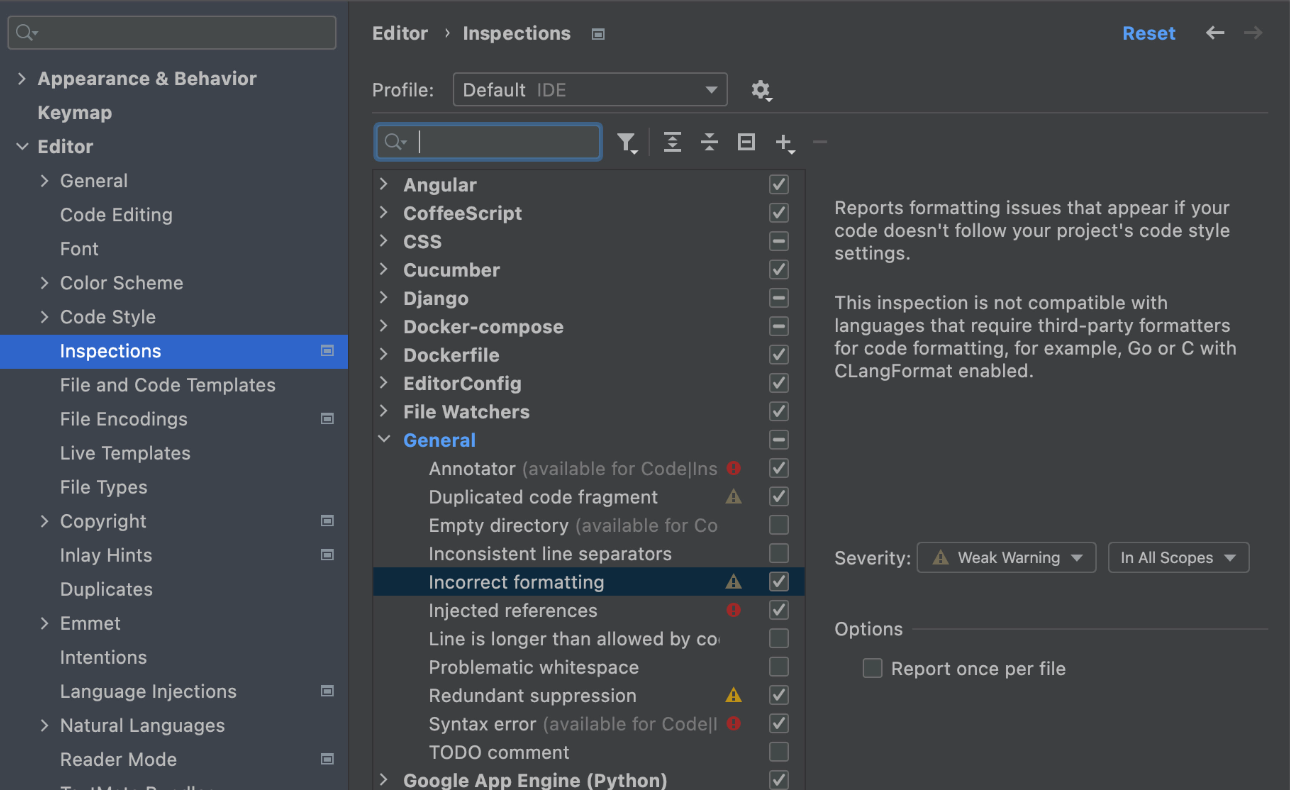Open the profile gear settings icon
1290x790 pixels.
[x=761, y=90]
